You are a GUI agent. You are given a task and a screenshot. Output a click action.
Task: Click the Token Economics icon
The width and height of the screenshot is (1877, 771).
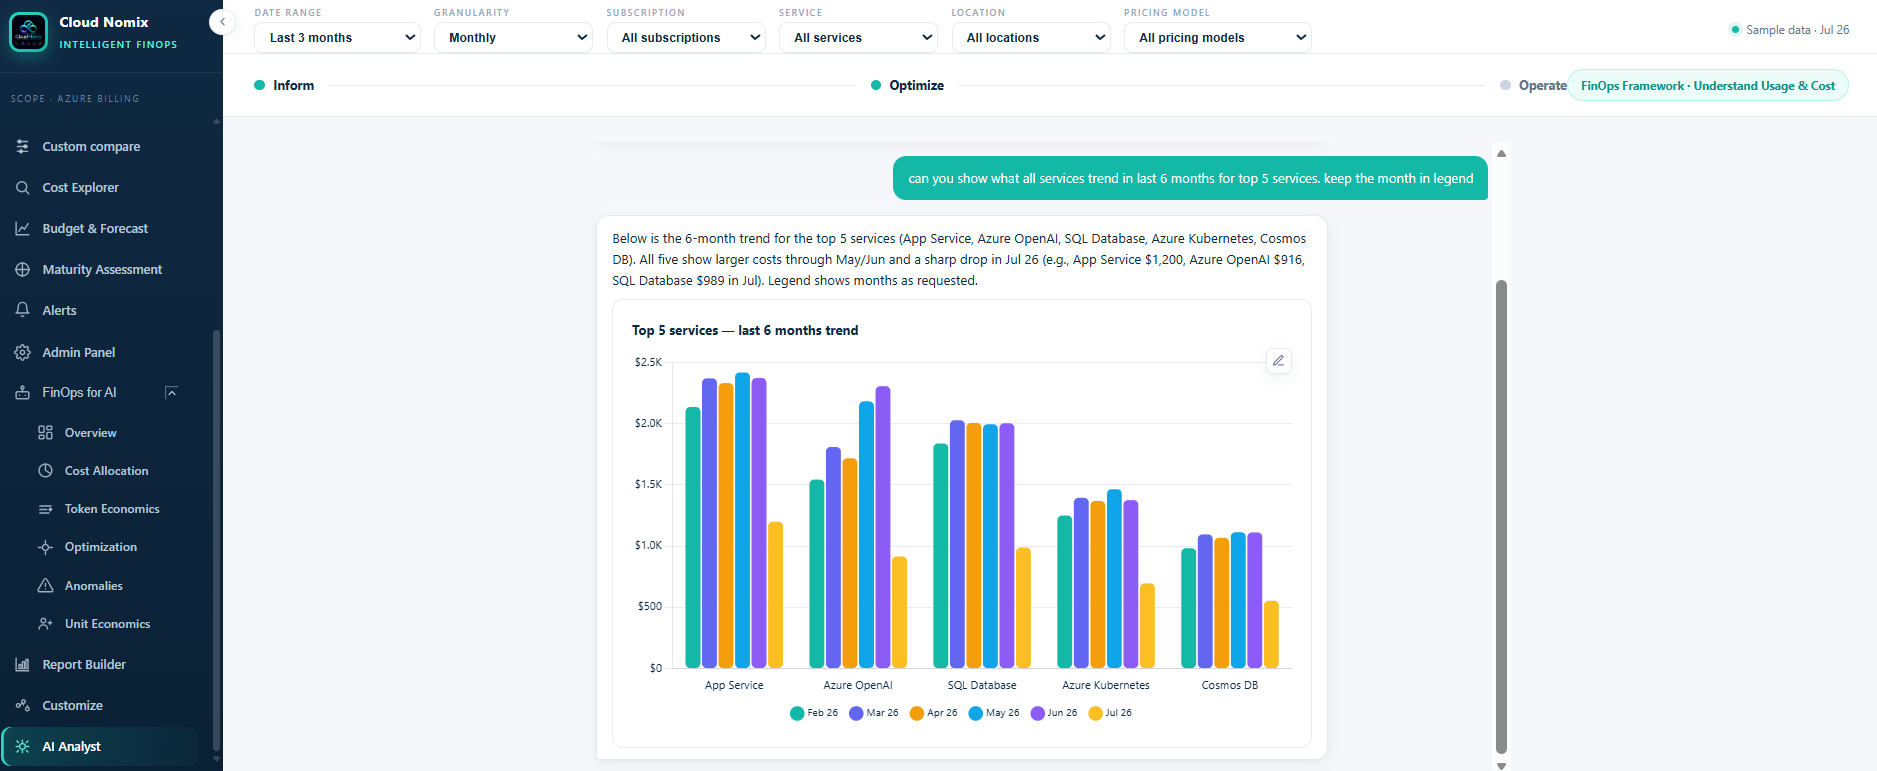[45, 509]
